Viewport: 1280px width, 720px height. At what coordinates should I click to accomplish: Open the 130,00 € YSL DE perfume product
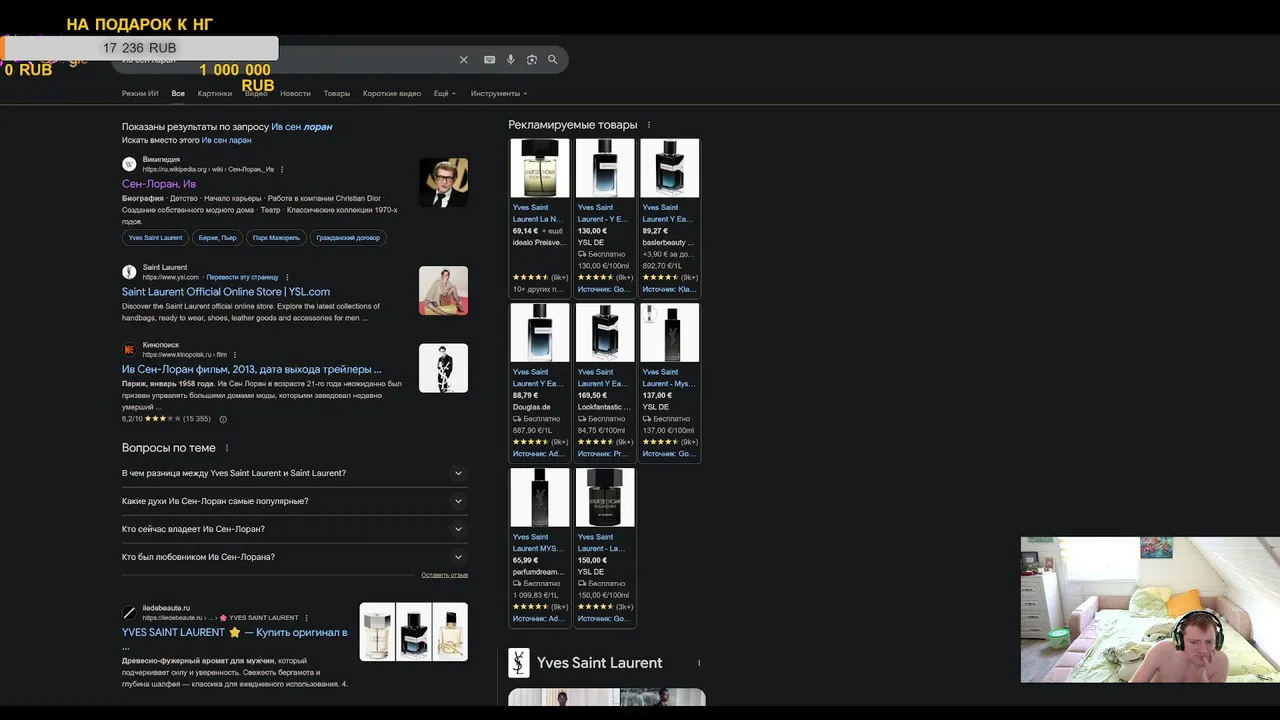(605, 218)
